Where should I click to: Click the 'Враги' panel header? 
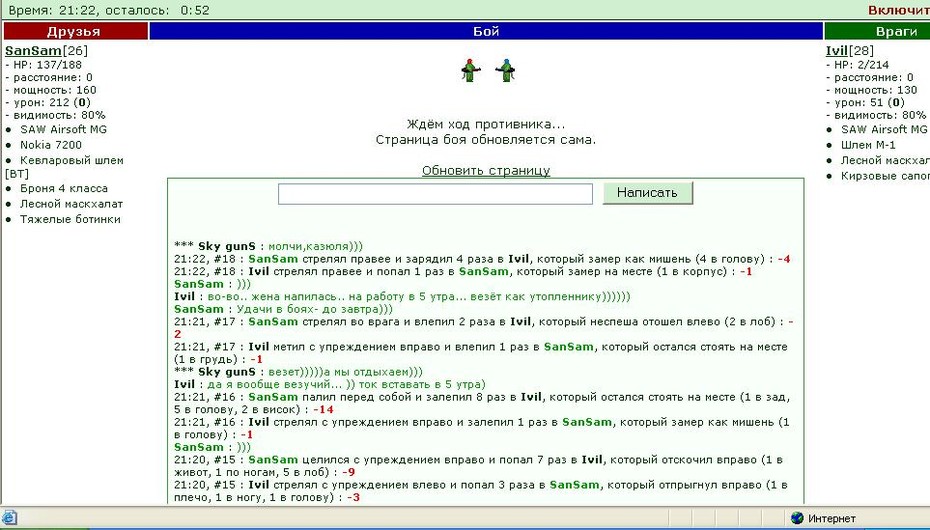coord(877,31)
